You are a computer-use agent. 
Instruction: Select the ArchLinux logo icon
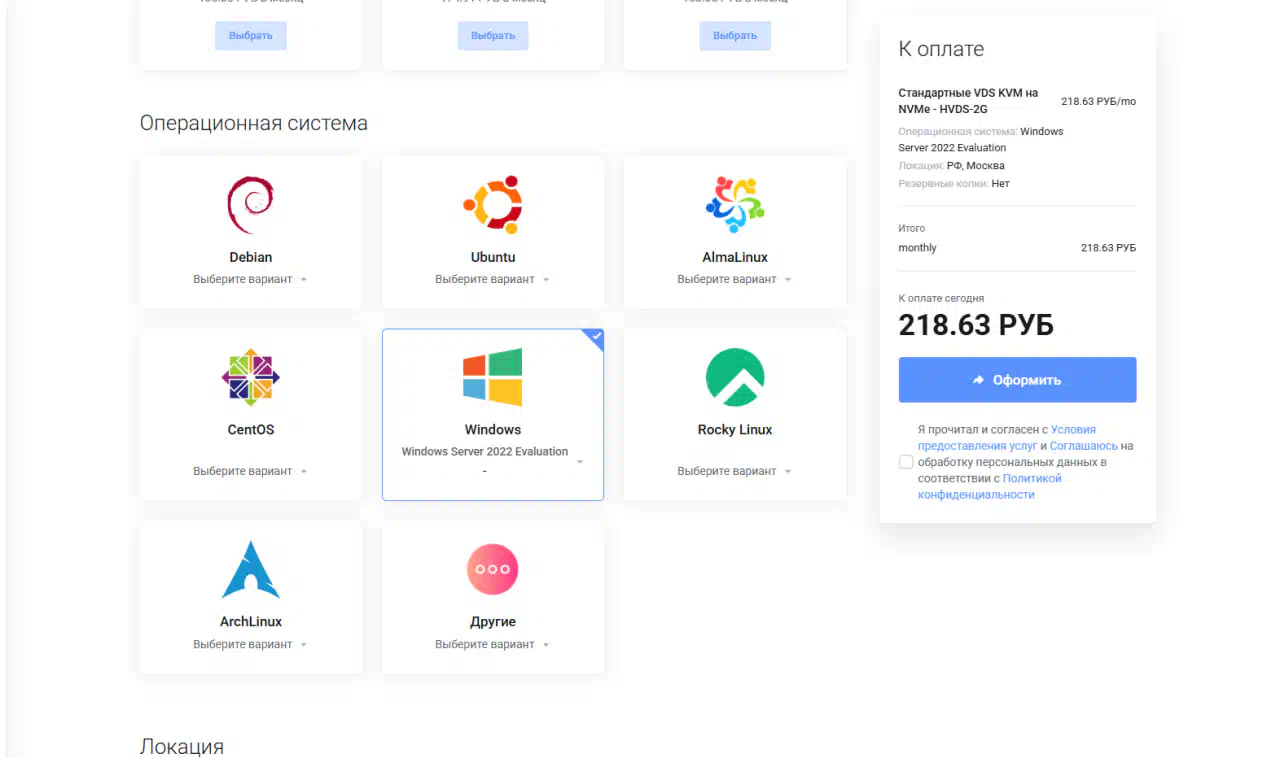250,569
